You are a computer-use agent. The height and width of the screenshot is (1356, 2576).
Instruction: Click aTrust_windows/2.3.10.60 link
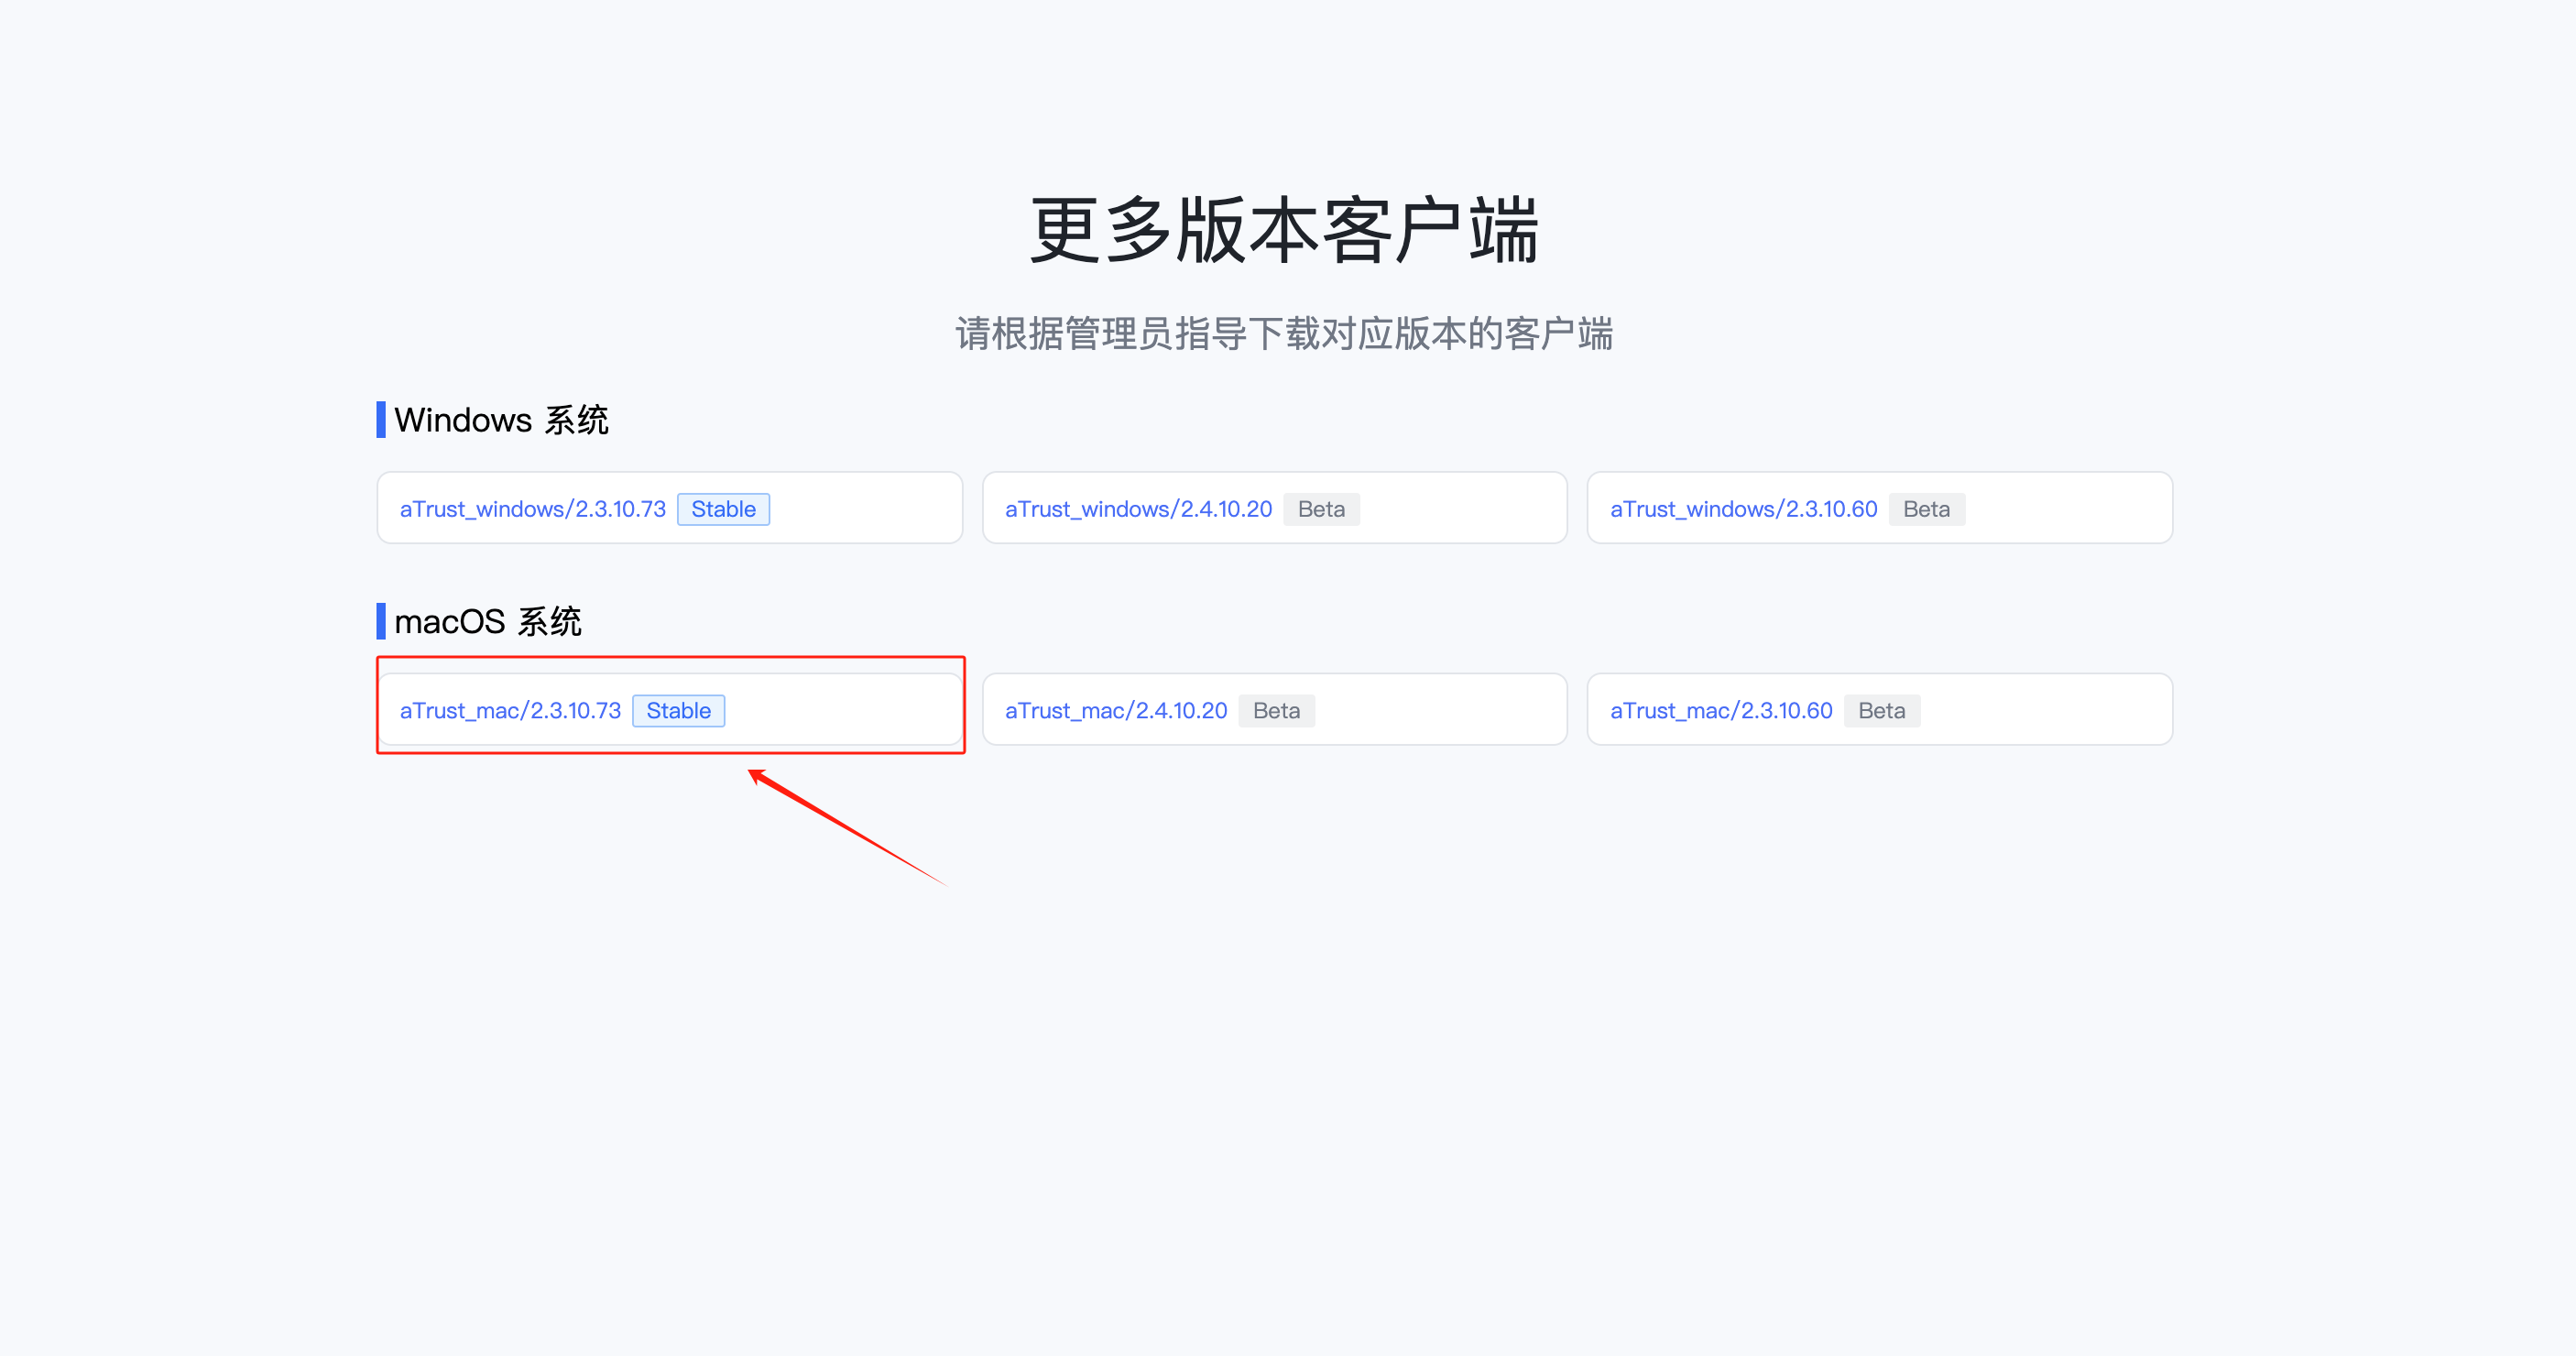[x=1743, y=509]
